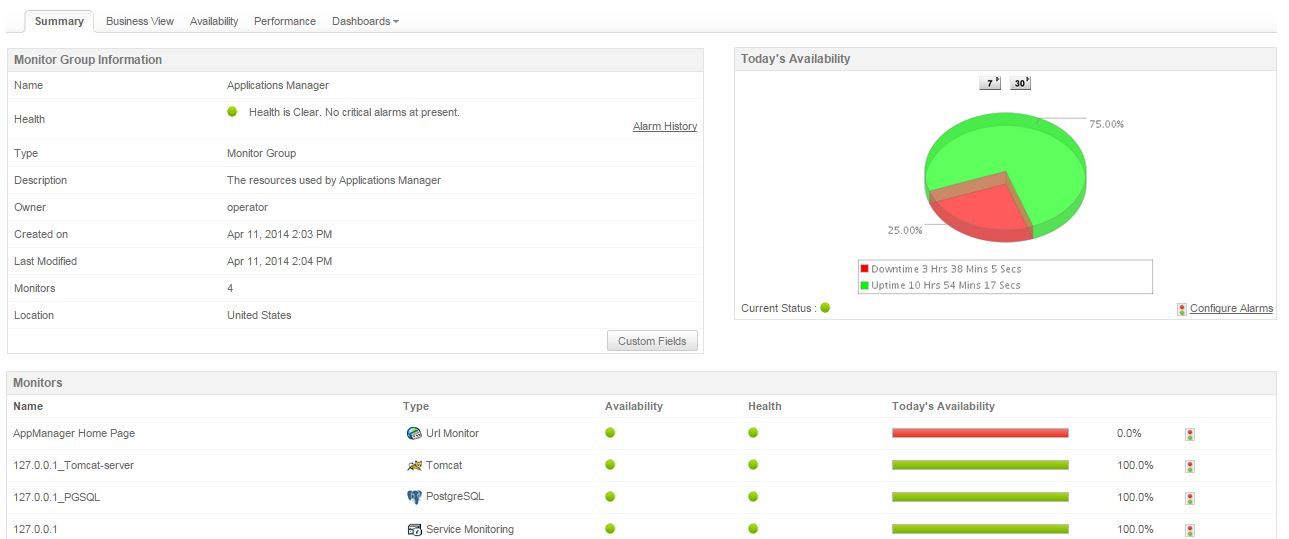Open the 127.0.0.1 monitor link
Image resolution: width=1289 pixels, height=539 pixels.
pyautogui.click(x=35, y=529)
